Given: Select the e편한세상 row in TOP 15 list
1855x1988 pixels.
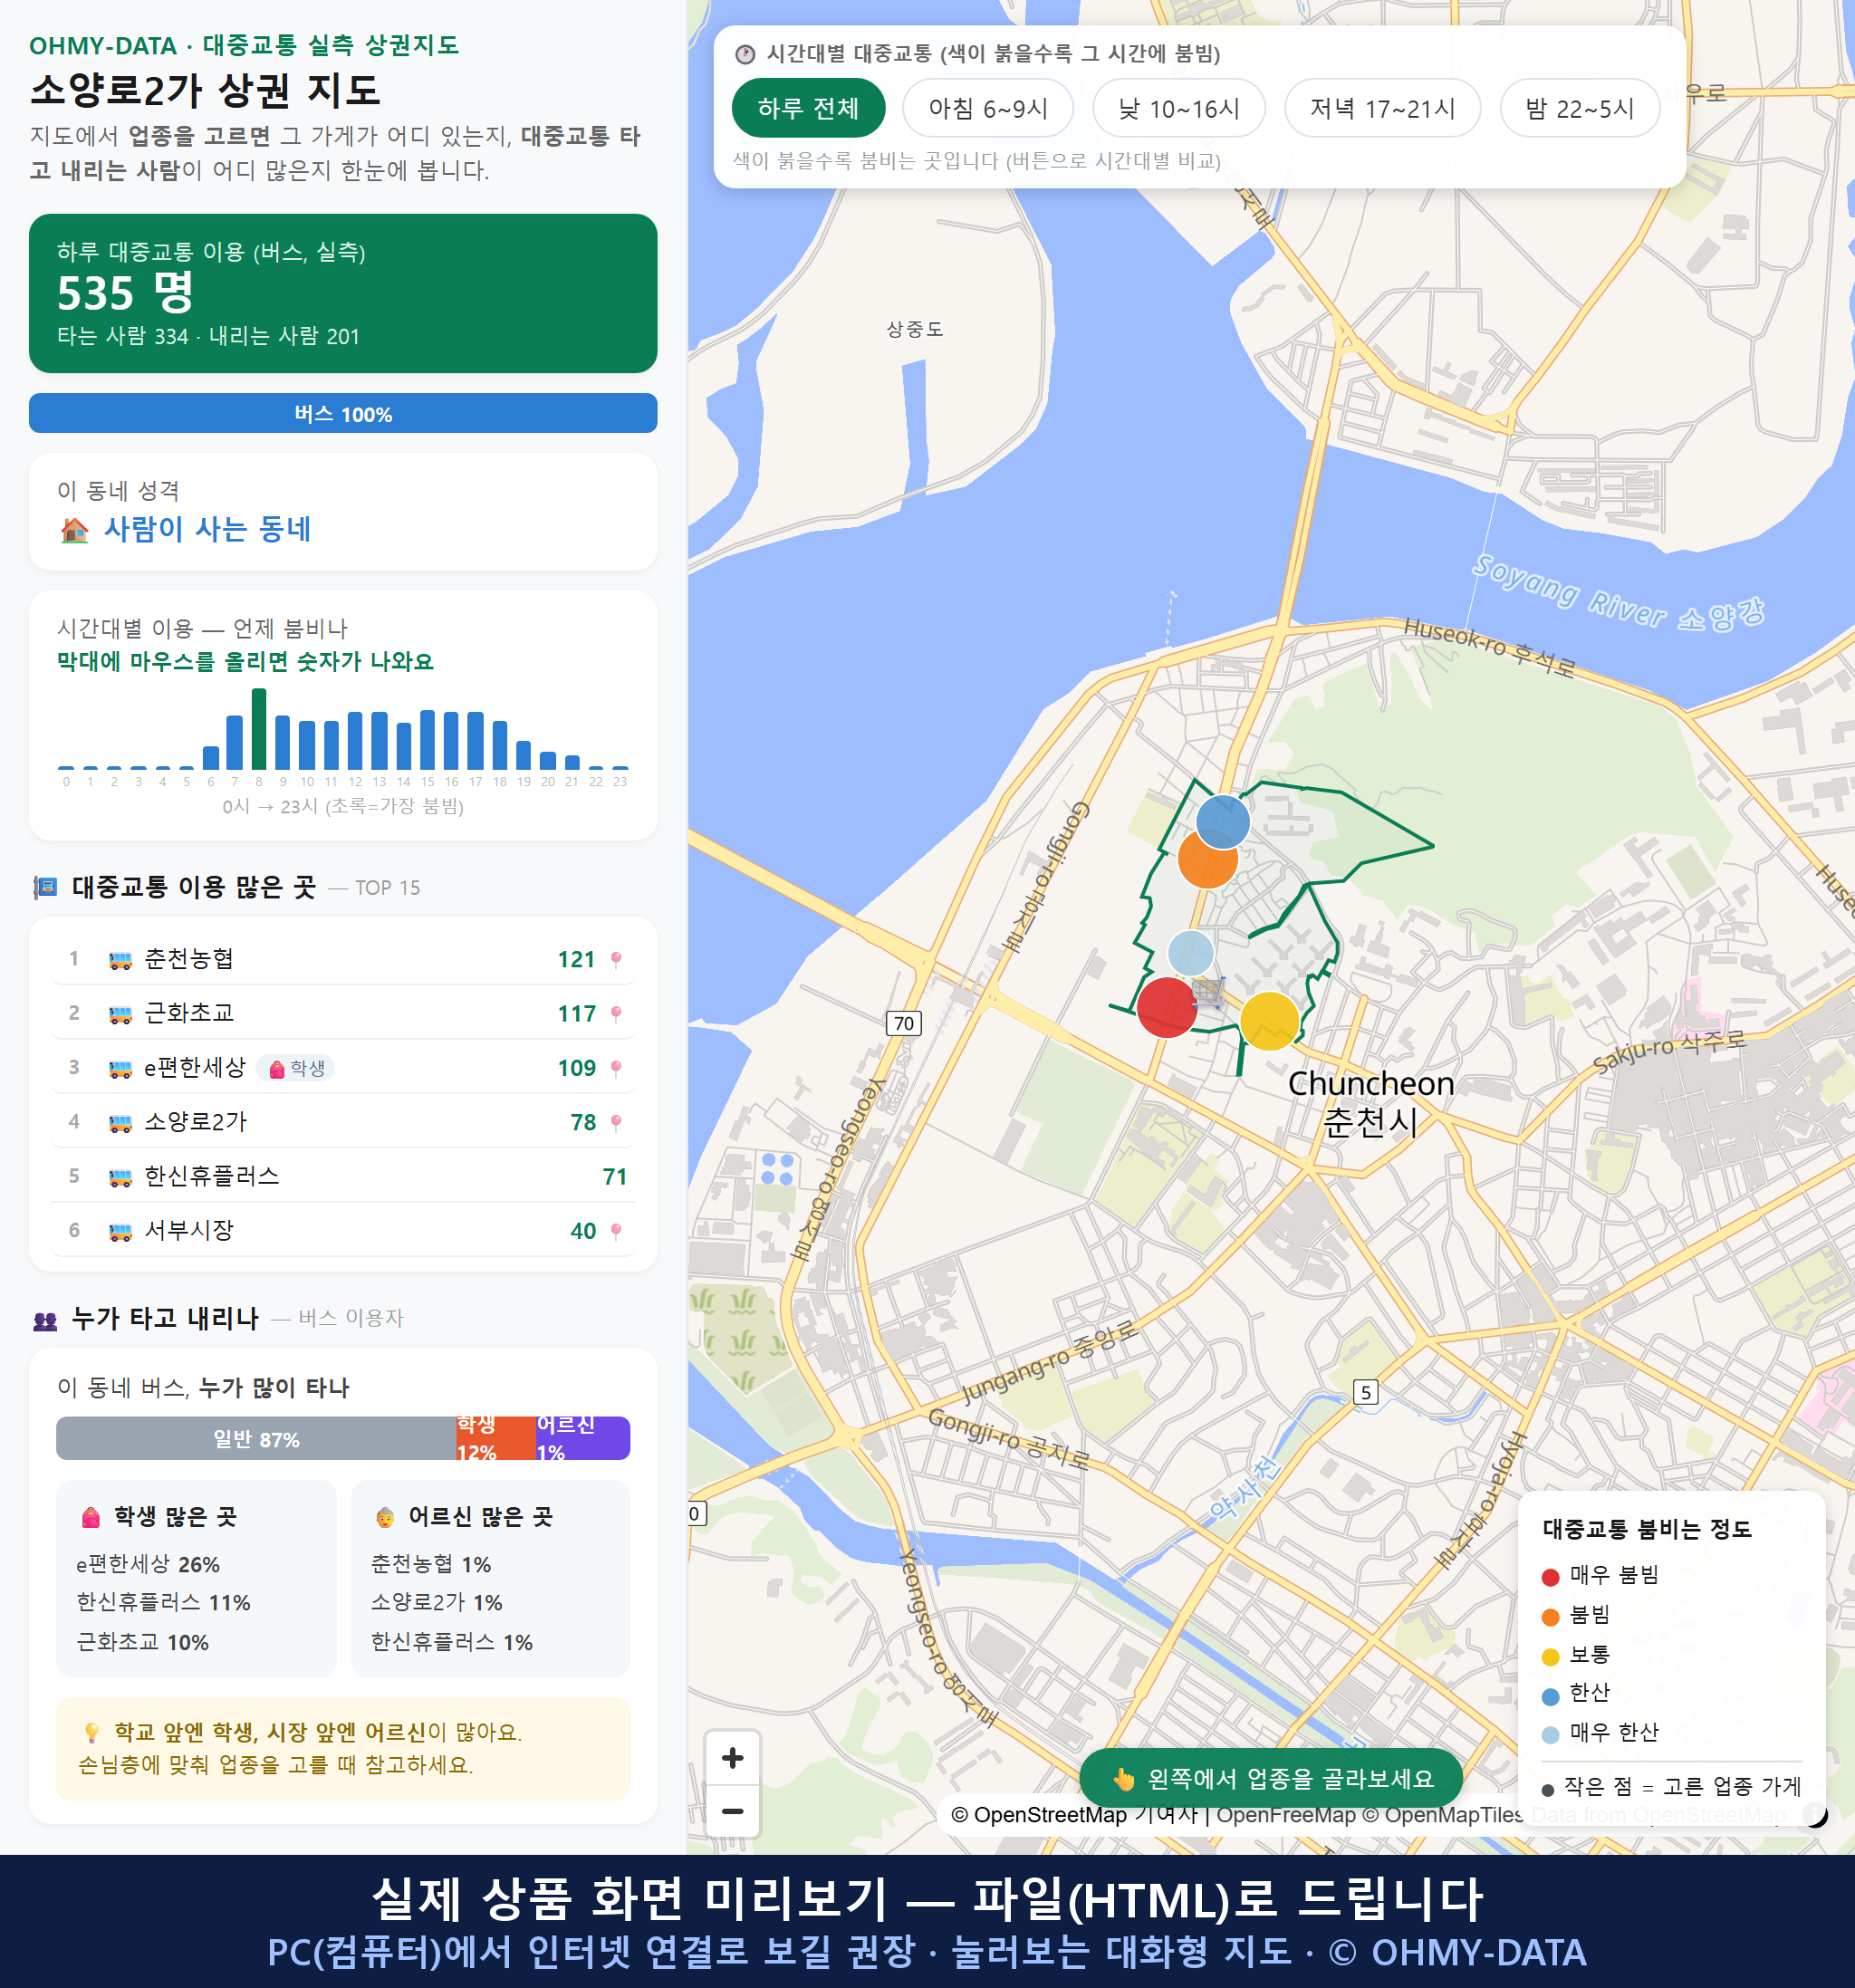Looking at the screenshot, I should coord(343,1068).
